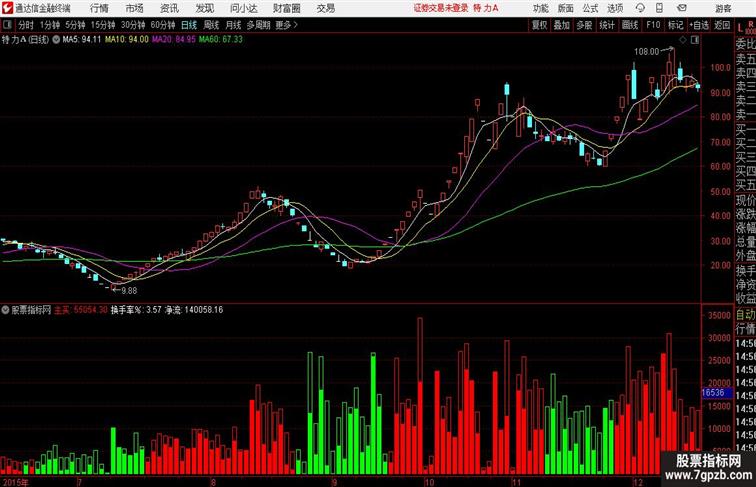Click month 8 on the time axis
This screenshot has height=487, width=756.
click(x=213, y=482)
